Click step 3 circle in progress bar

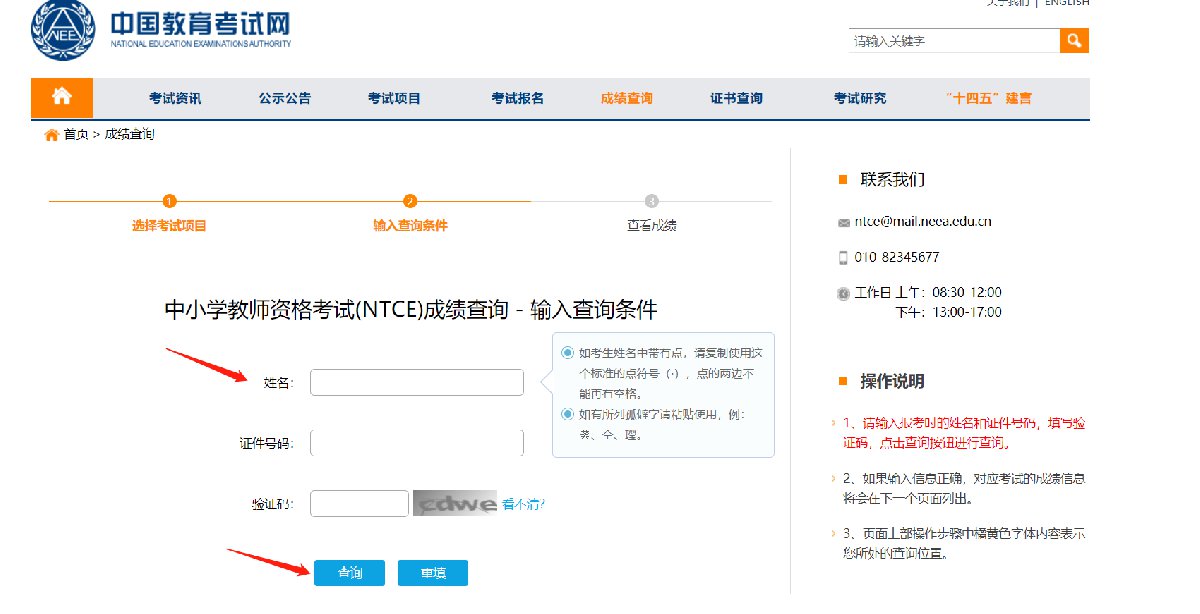(652, 201)
